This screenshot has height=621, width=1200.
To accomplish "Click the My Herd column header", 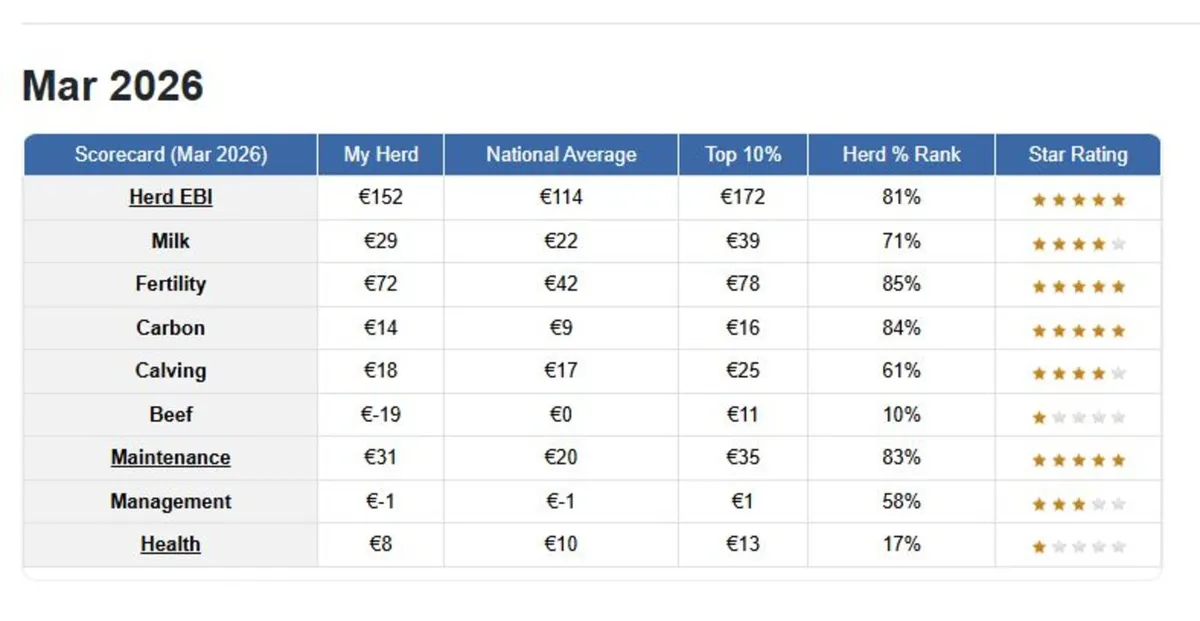I will (381, 155).
